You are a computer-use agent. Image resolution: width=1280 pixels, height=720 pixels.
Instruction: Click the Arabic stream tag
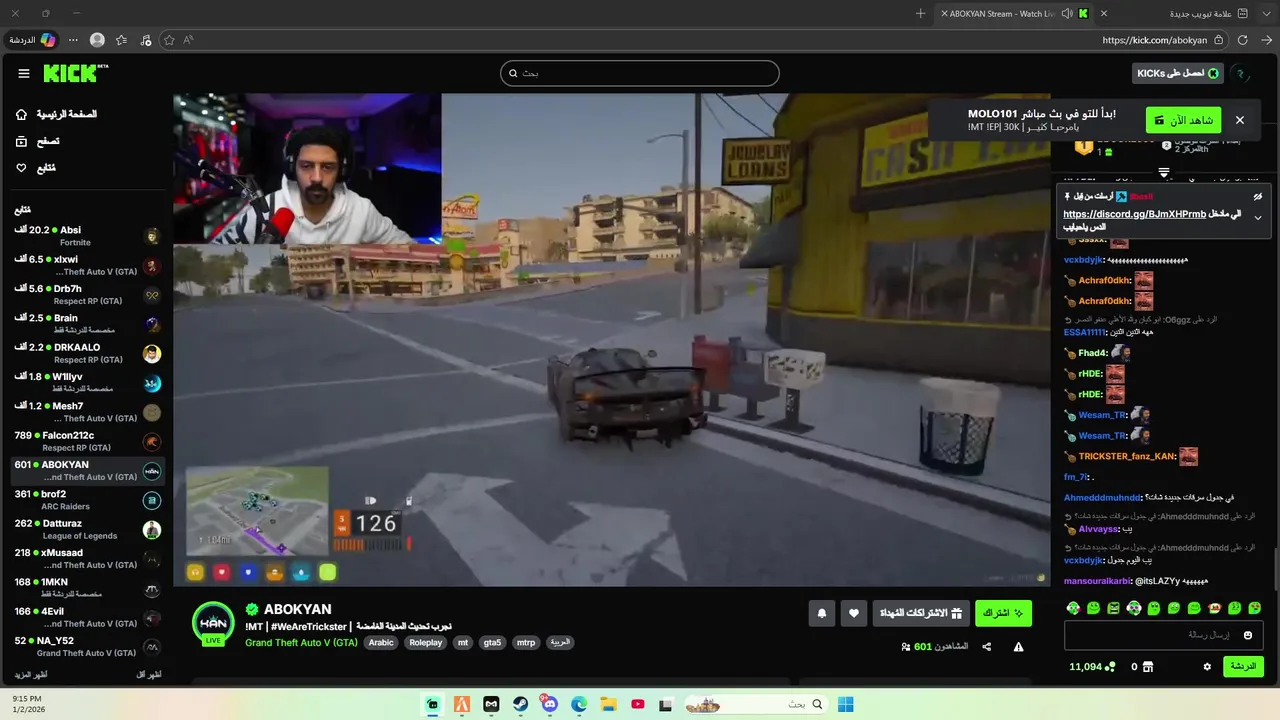point(381,642)
